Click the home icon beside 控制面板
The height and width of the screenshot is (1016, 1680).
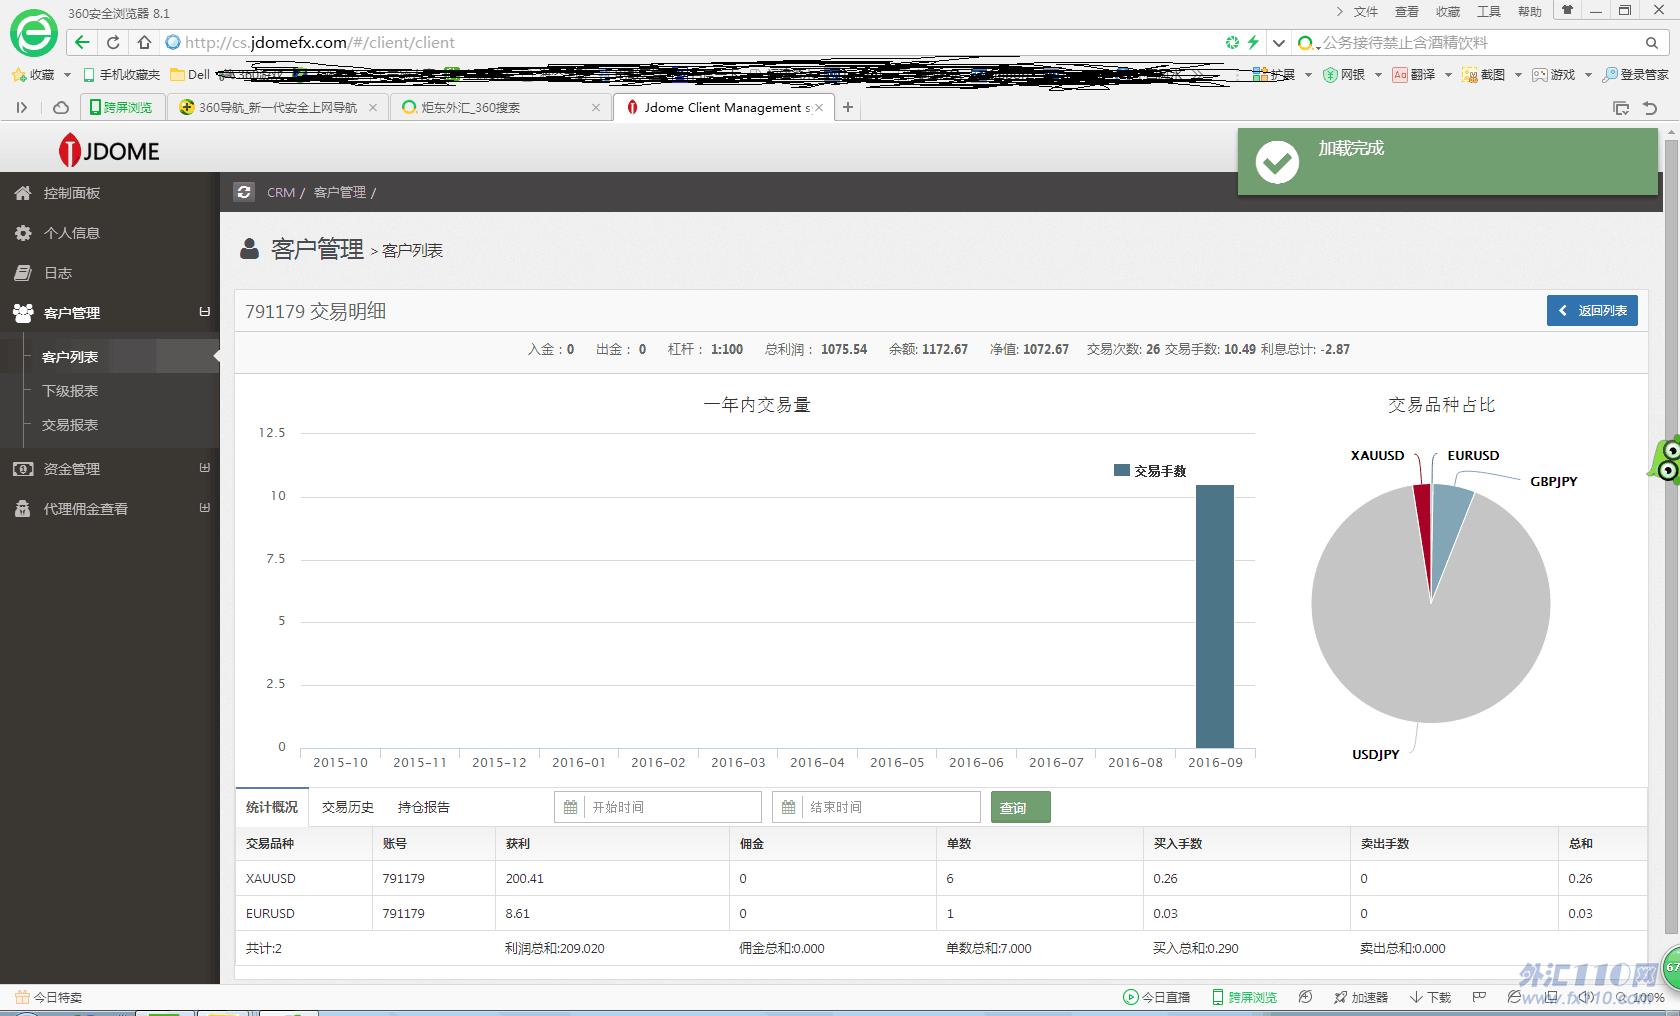point(22,193)
